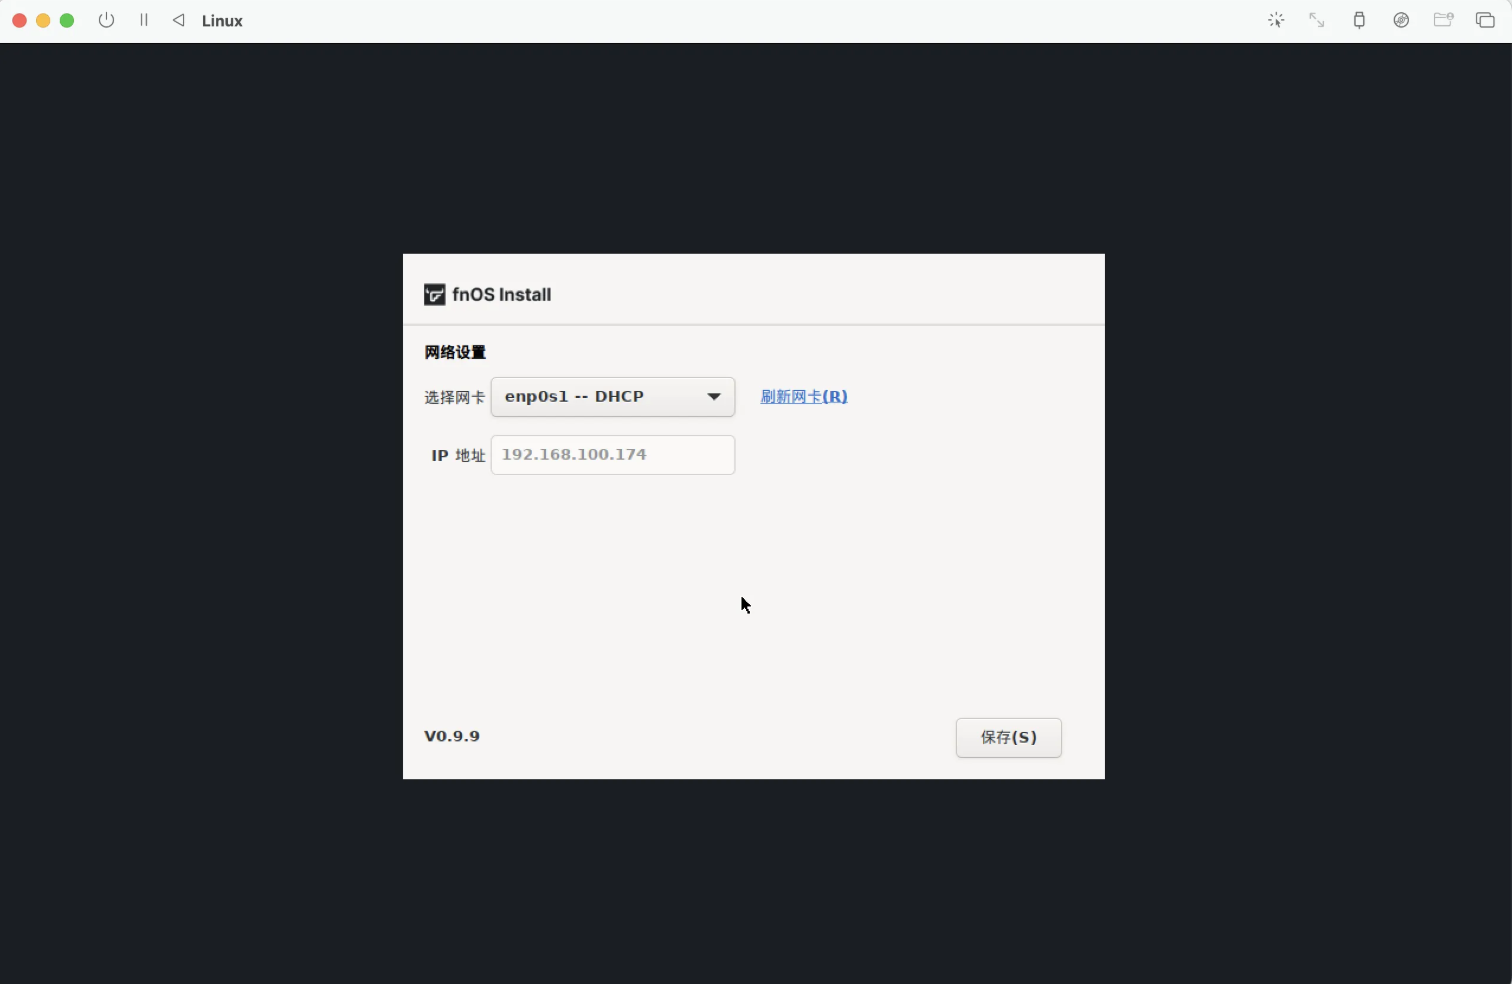Click the 网络设置 heading text
The height and width of the screenshot is (984, 1512).
coord(455,352)
